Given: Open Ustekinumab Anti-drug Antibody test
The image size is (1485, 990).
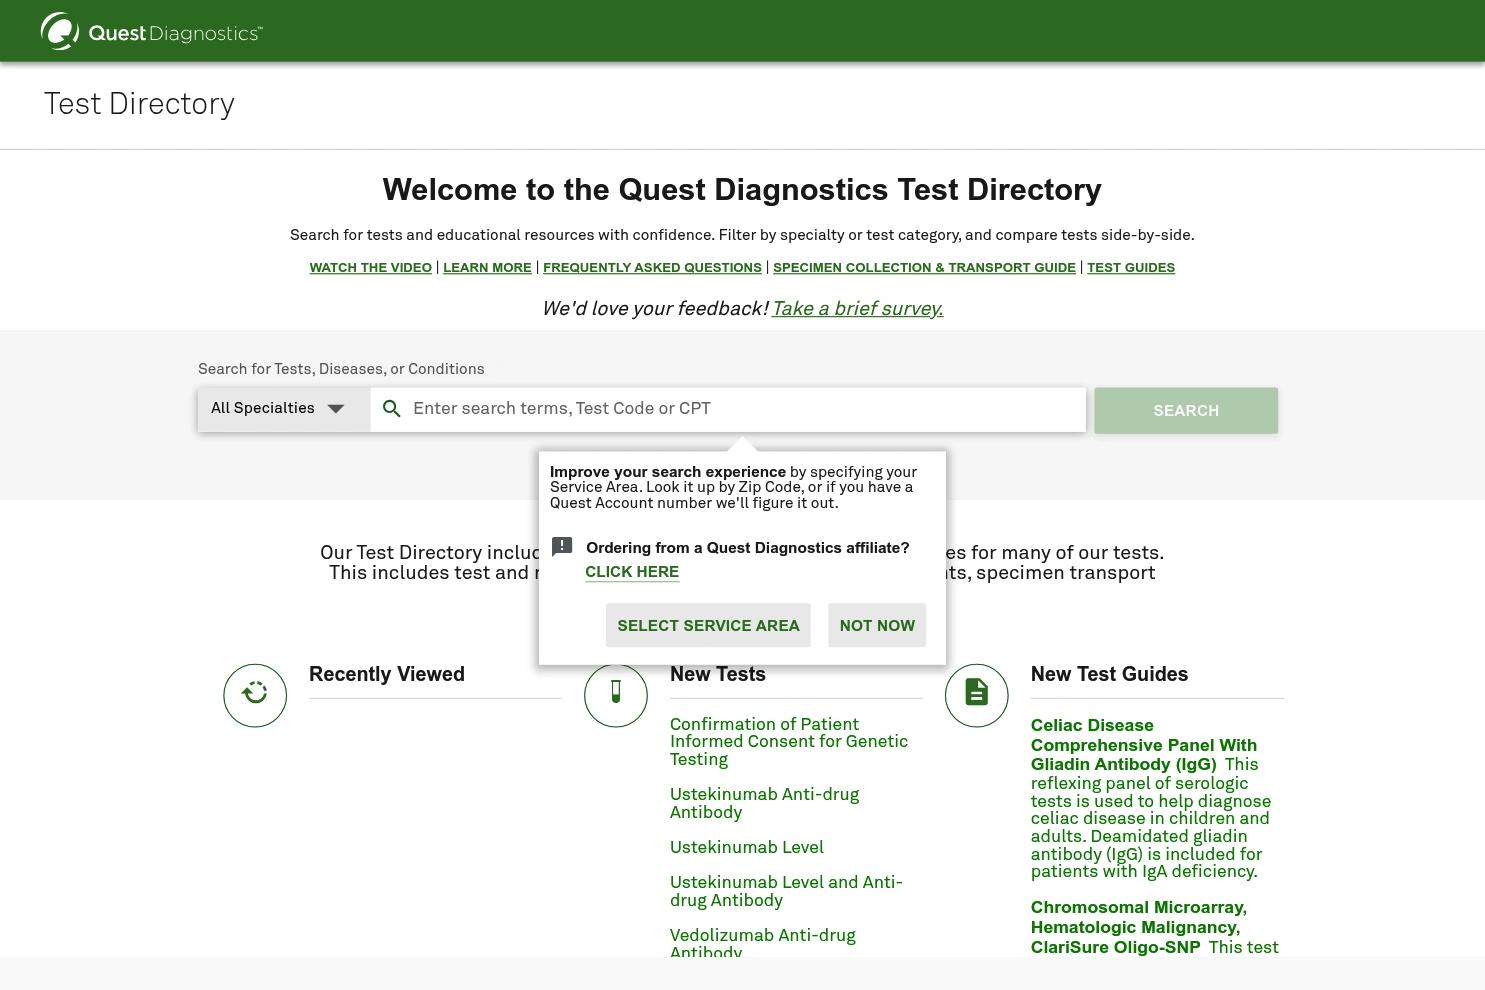Looking at the screenshot, I should [x=765, y=803].
